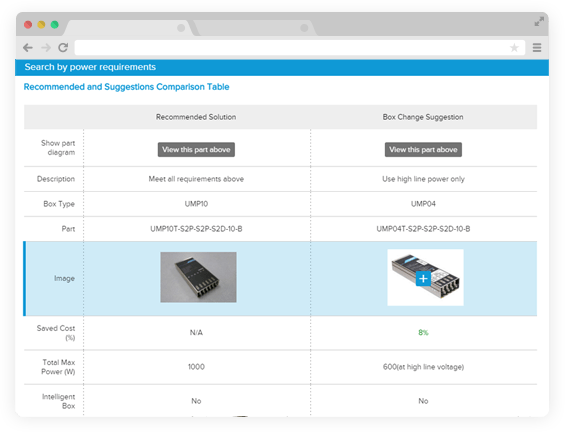This screenshot has height=432, width=565.
Task: Click the green window maximize button
Action: 54,25
